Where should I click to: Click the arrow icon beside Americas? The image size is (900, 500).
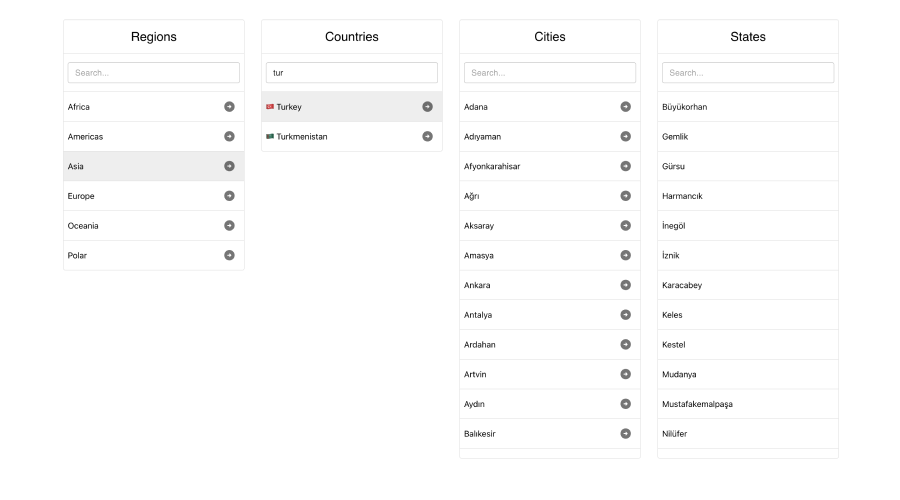(229, 136)
